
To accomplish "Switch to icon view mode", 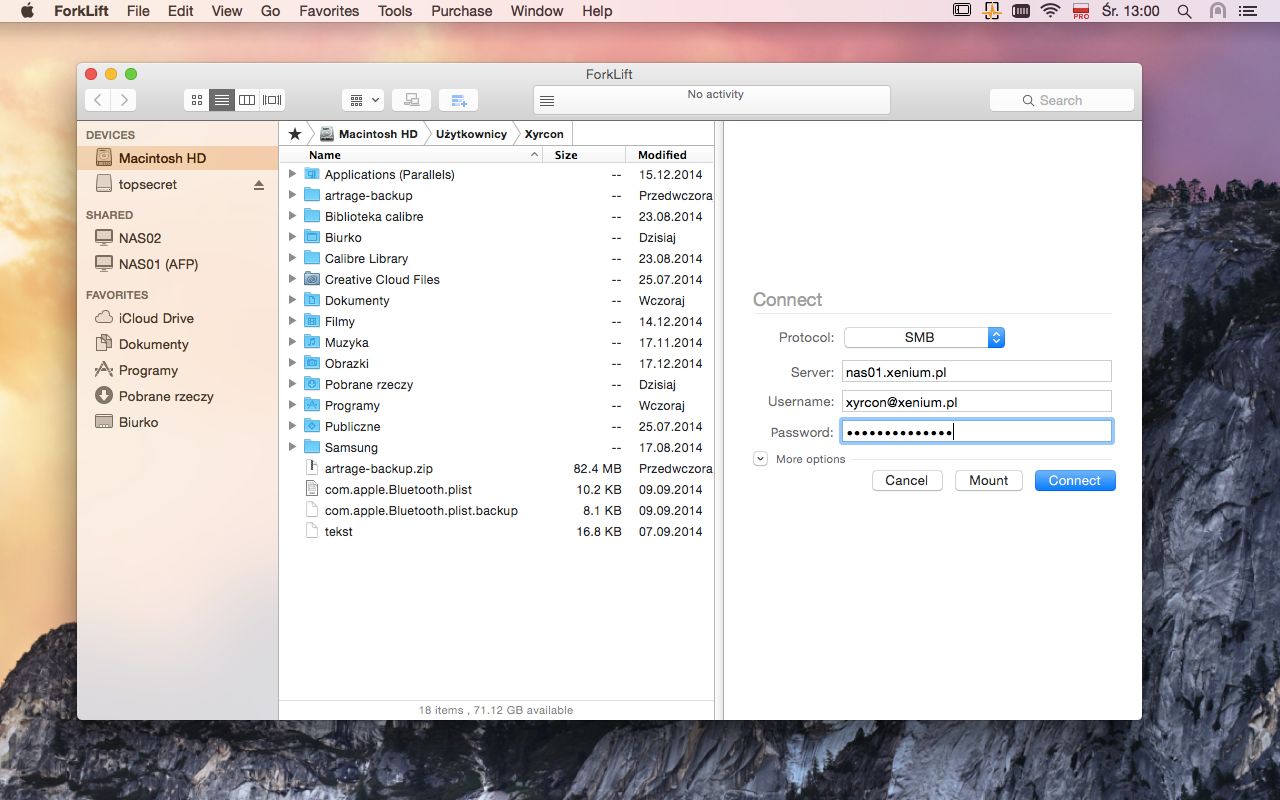I will 197,100.
